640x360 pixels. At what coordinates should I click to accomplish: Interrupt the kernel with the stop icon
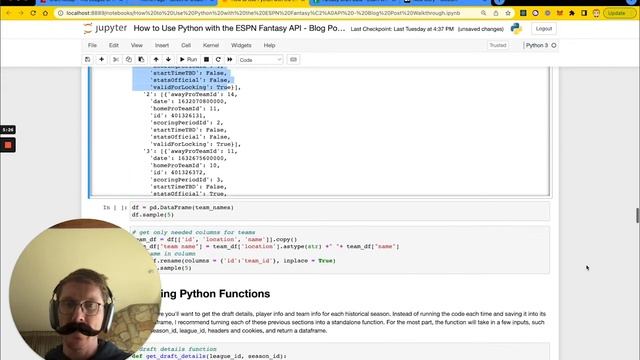pos(207,60)
